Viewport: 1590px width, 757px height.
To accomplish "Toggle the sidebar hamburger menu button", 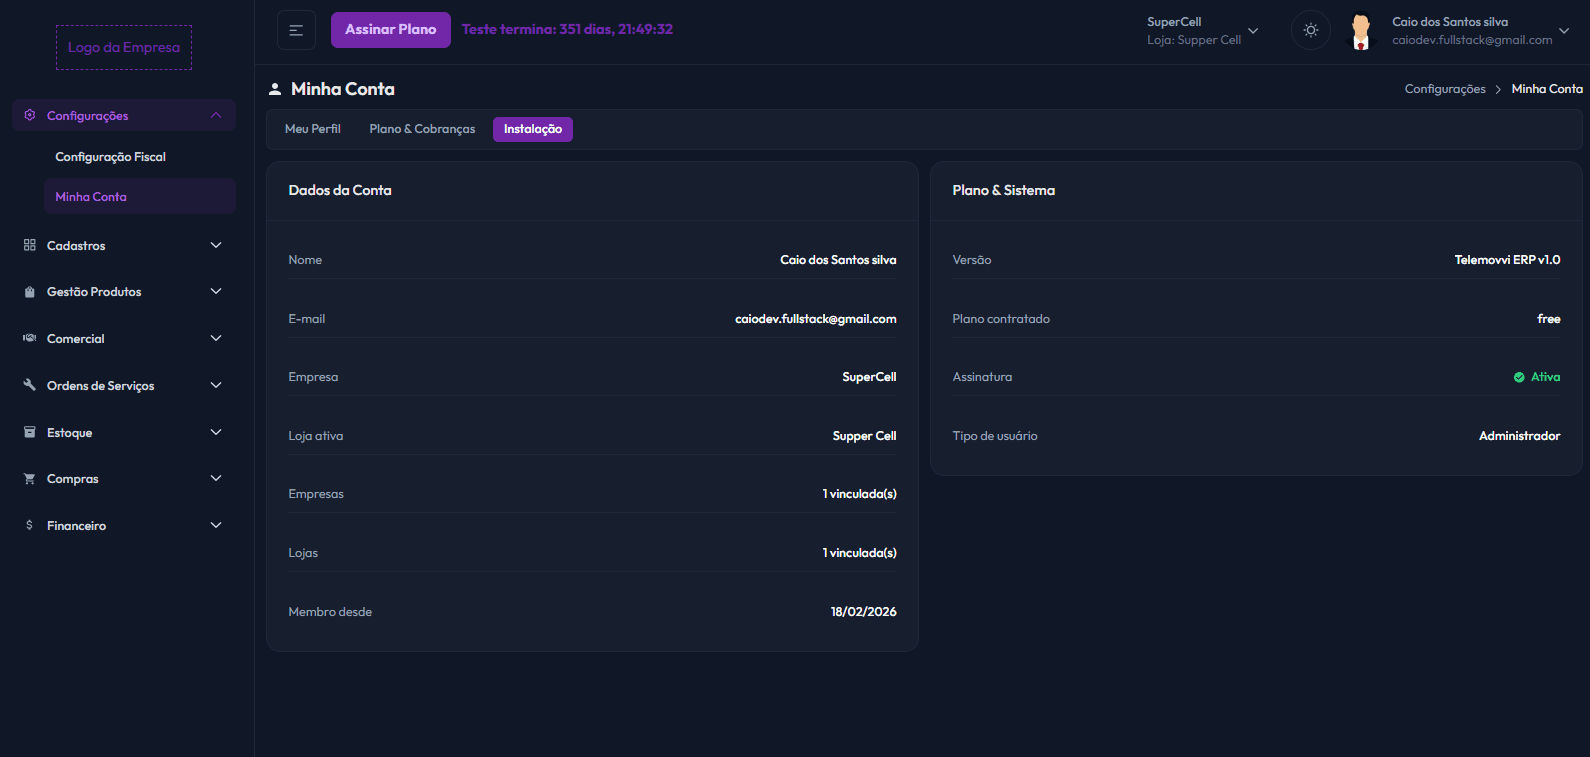I will pyautogui.click(x=296, y=30).
